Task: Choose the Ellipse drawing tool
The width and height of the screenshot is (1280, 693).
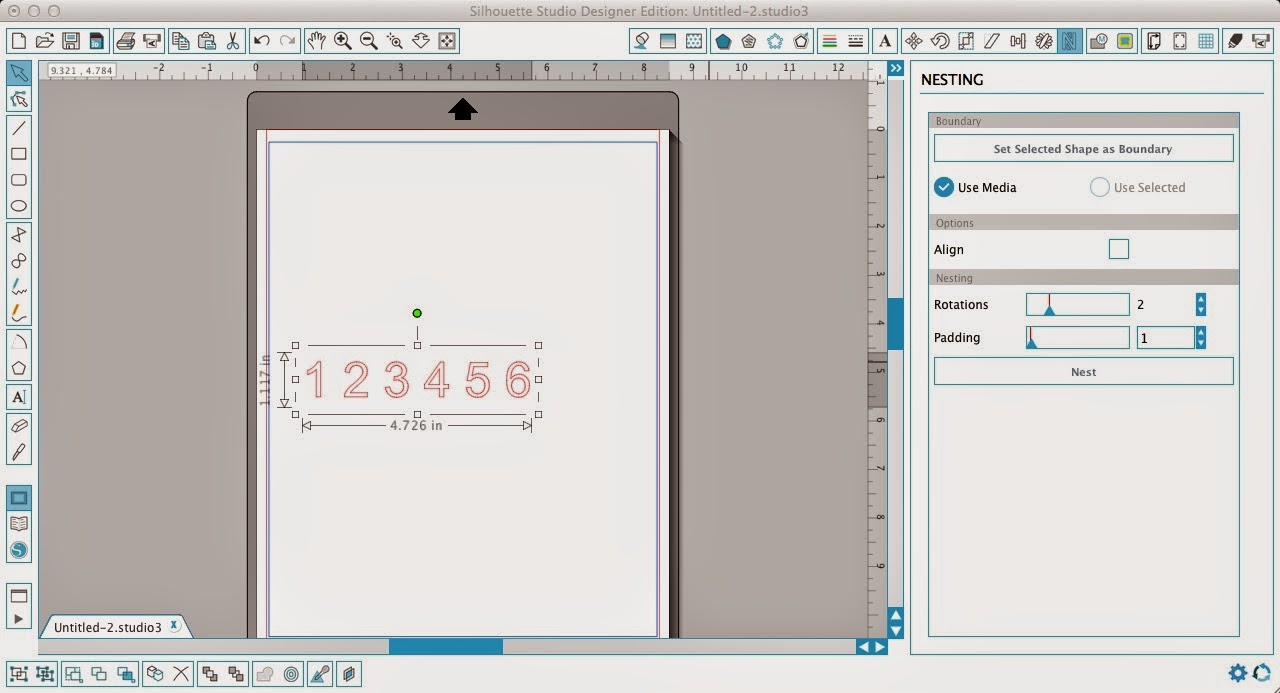Action: pyautogui.click(x=19, y=206)
